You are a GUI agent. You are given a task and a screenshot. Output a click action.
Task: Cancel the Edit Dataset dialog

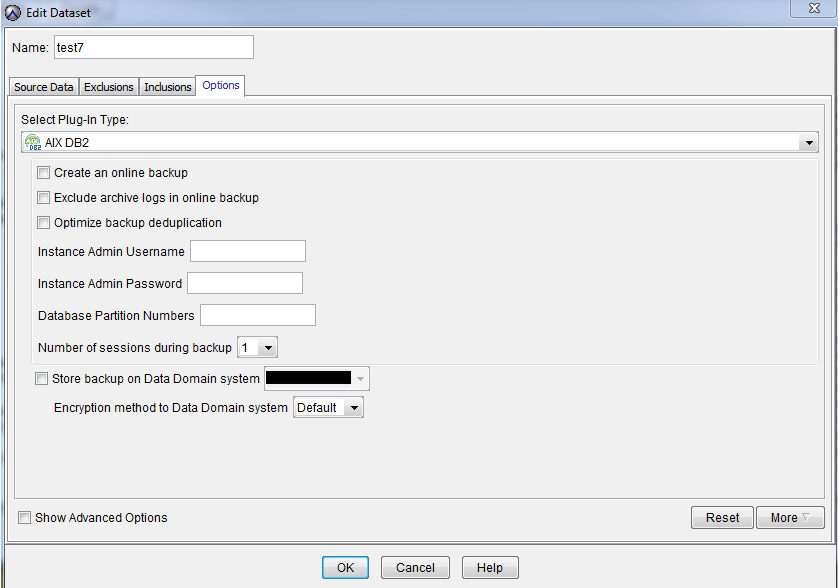[x=415, y=566]
